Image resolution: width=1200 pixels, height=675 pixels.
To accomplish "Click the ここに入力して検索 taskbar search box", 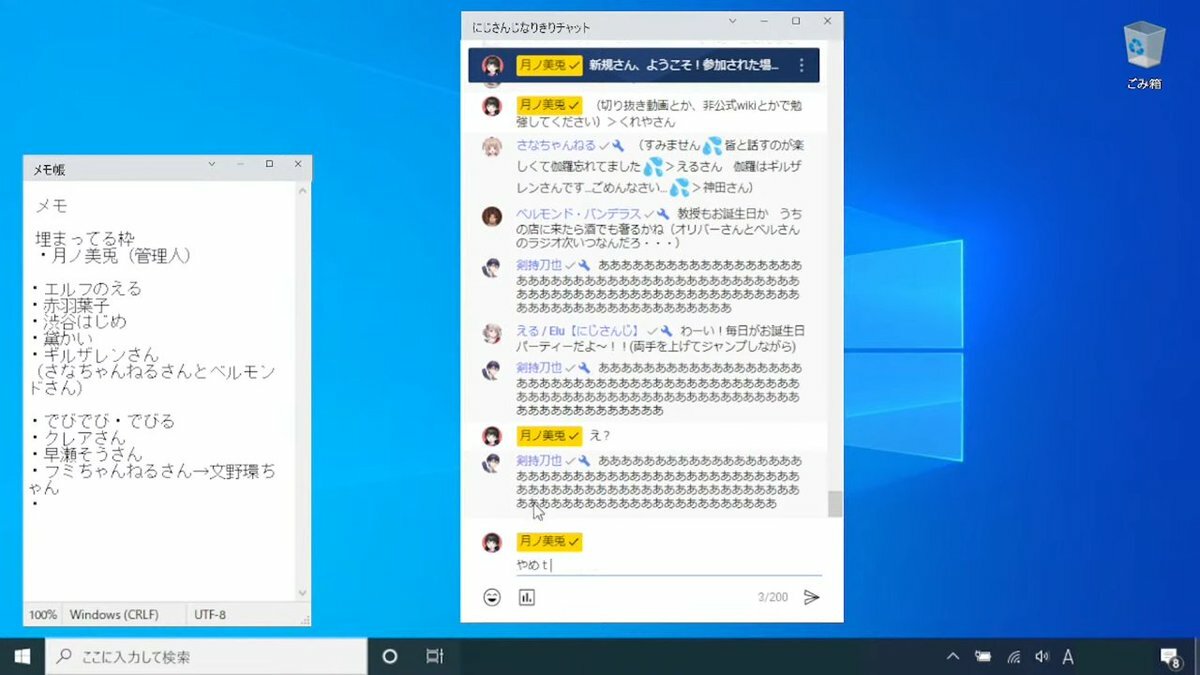I will 206,657.
